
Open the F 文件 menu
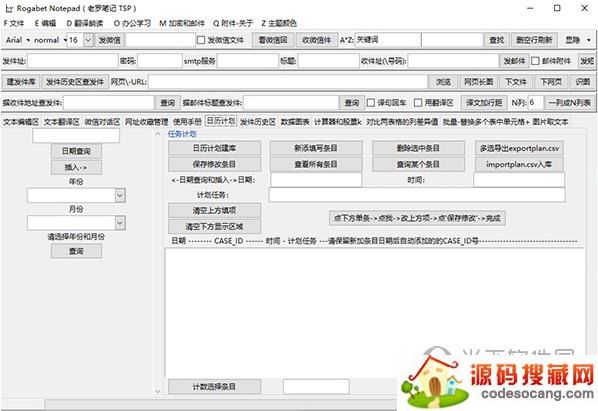point(14,23)
